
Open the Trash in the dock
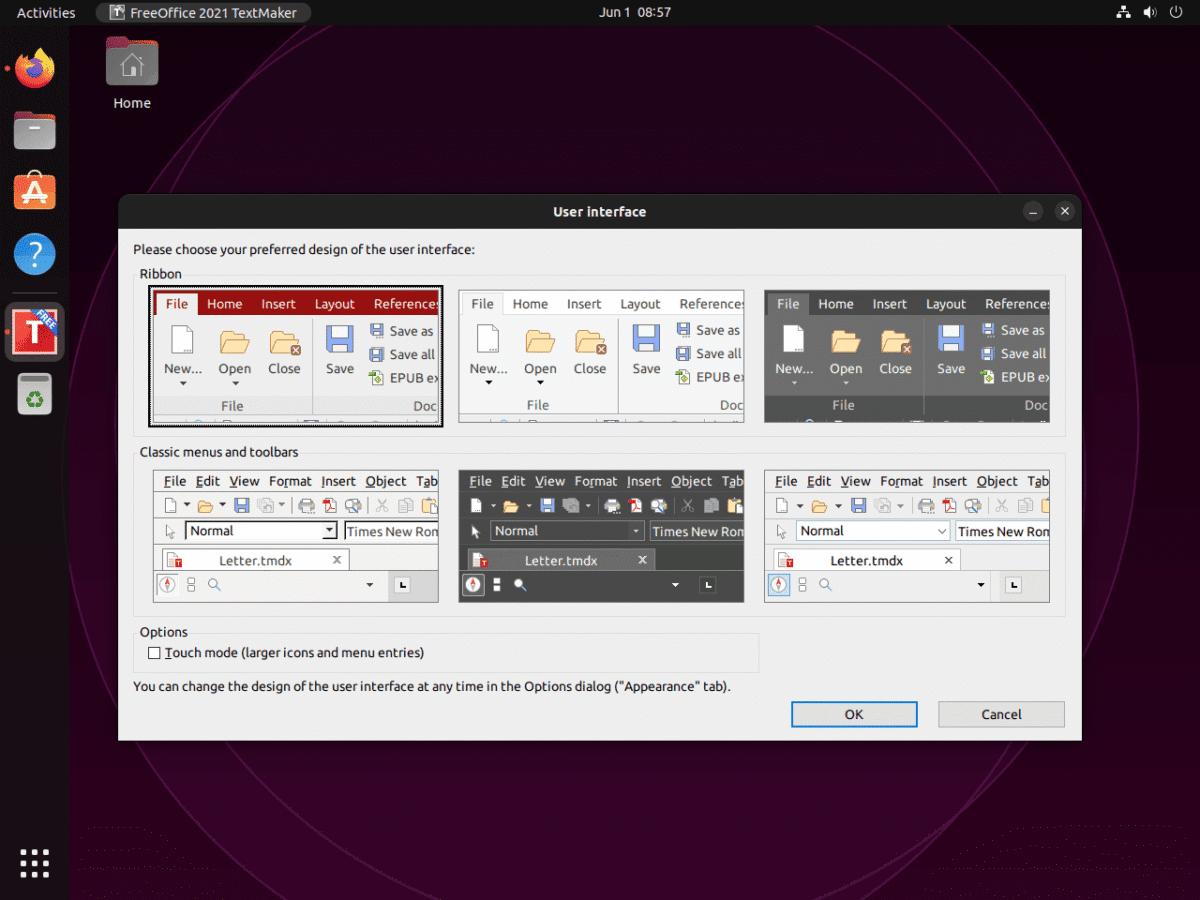[x=35, y=394]
